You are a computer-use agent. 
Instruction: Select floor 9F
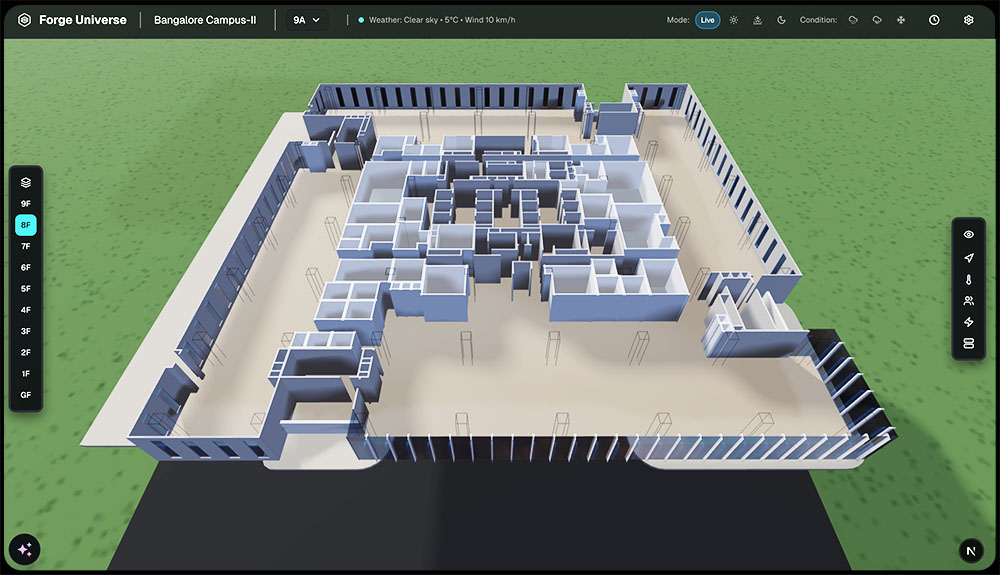[x=26, y=204]
